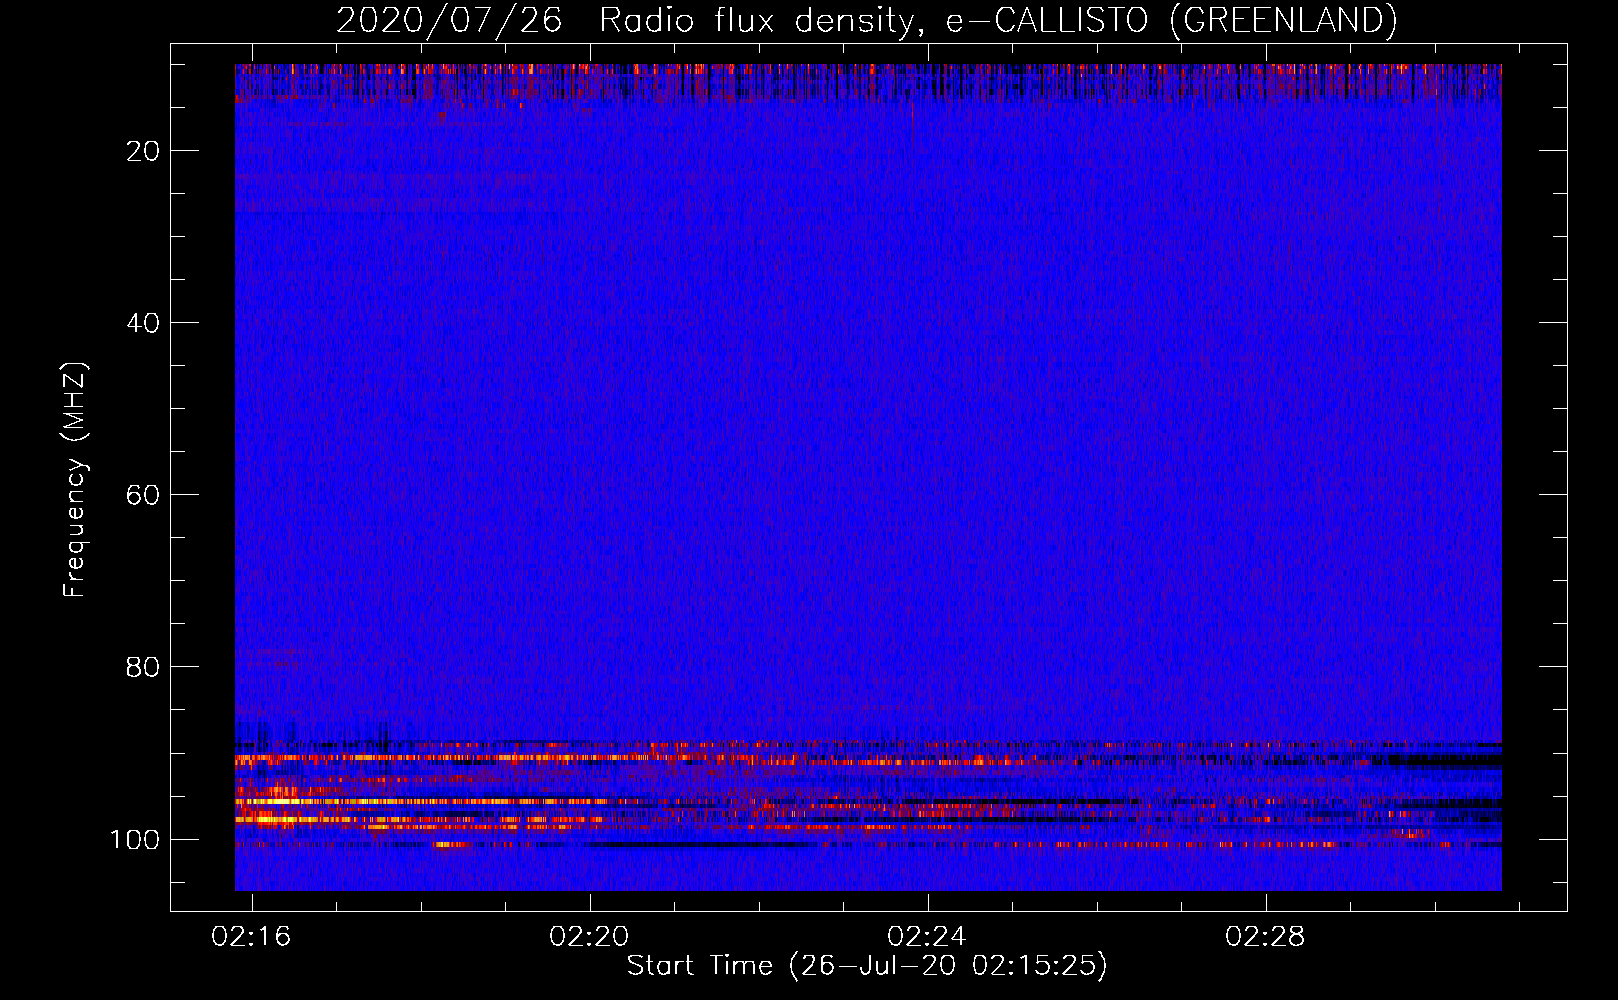The height and width of the screenshot is (1000, 1618).
Task: Click the 'Frequency (MHZ)' y-axis label
Action: point(75,480)
